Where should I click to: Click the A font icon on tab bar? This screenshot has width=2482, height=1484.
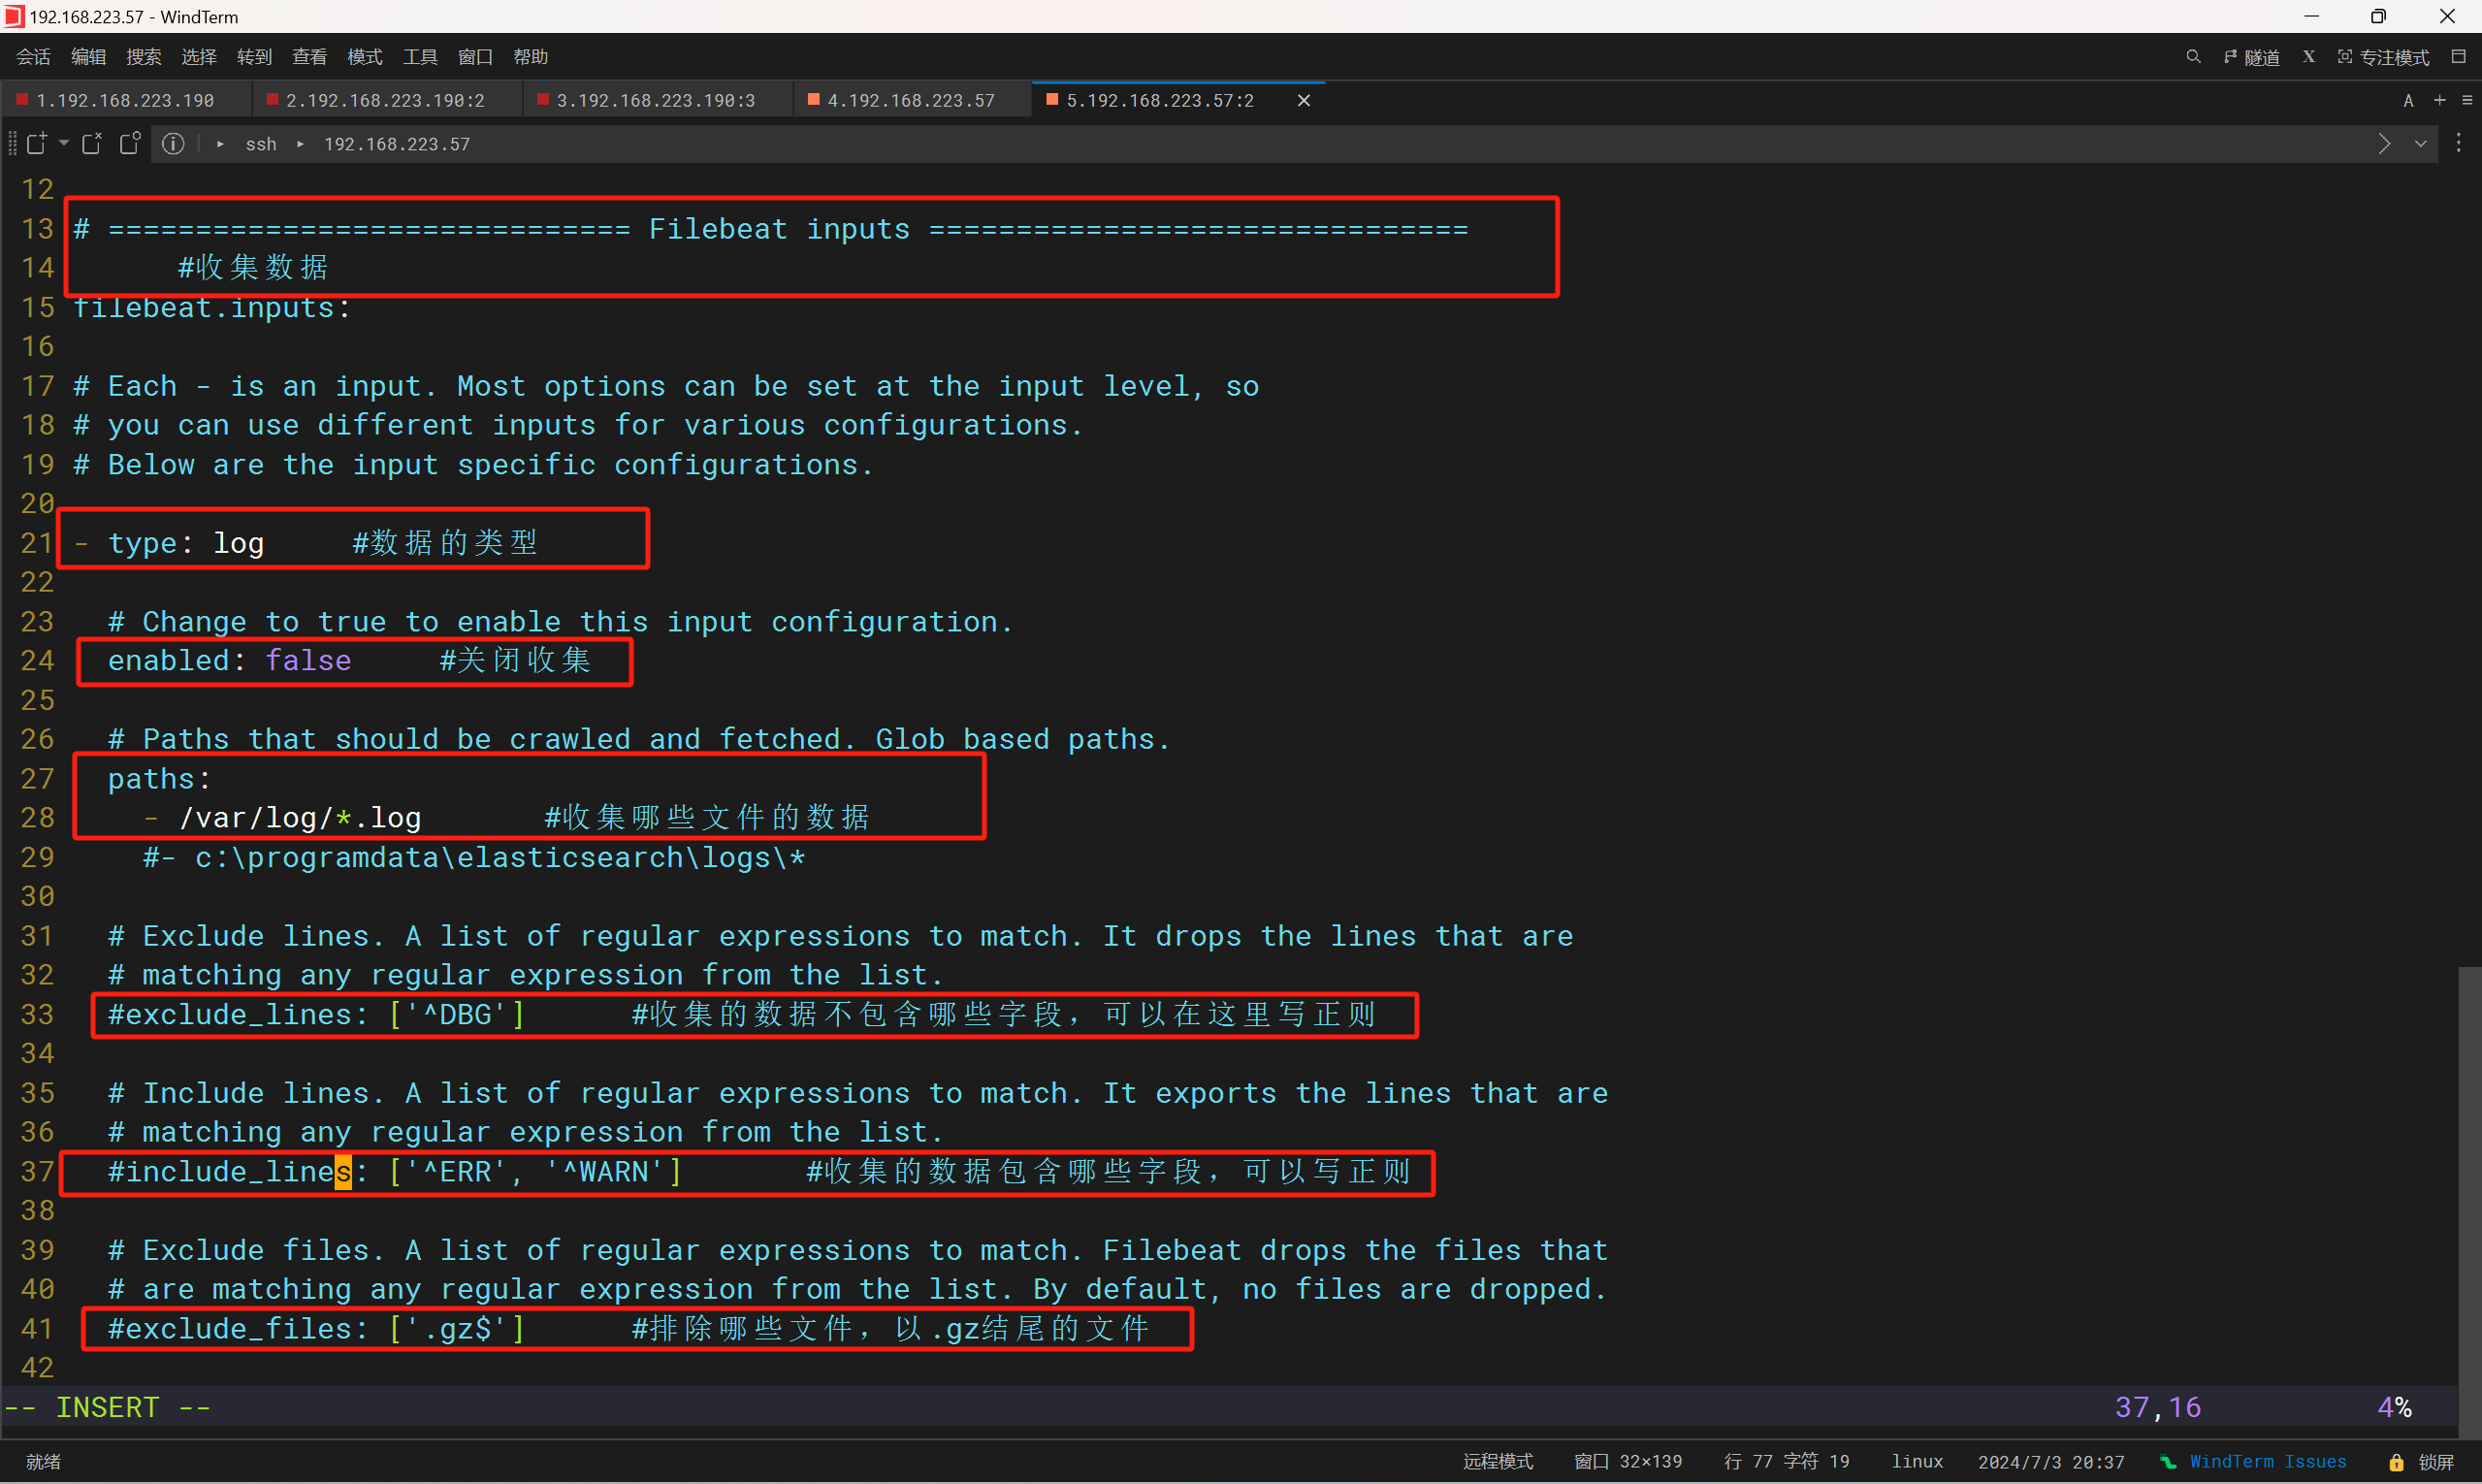coord(2409,100)
